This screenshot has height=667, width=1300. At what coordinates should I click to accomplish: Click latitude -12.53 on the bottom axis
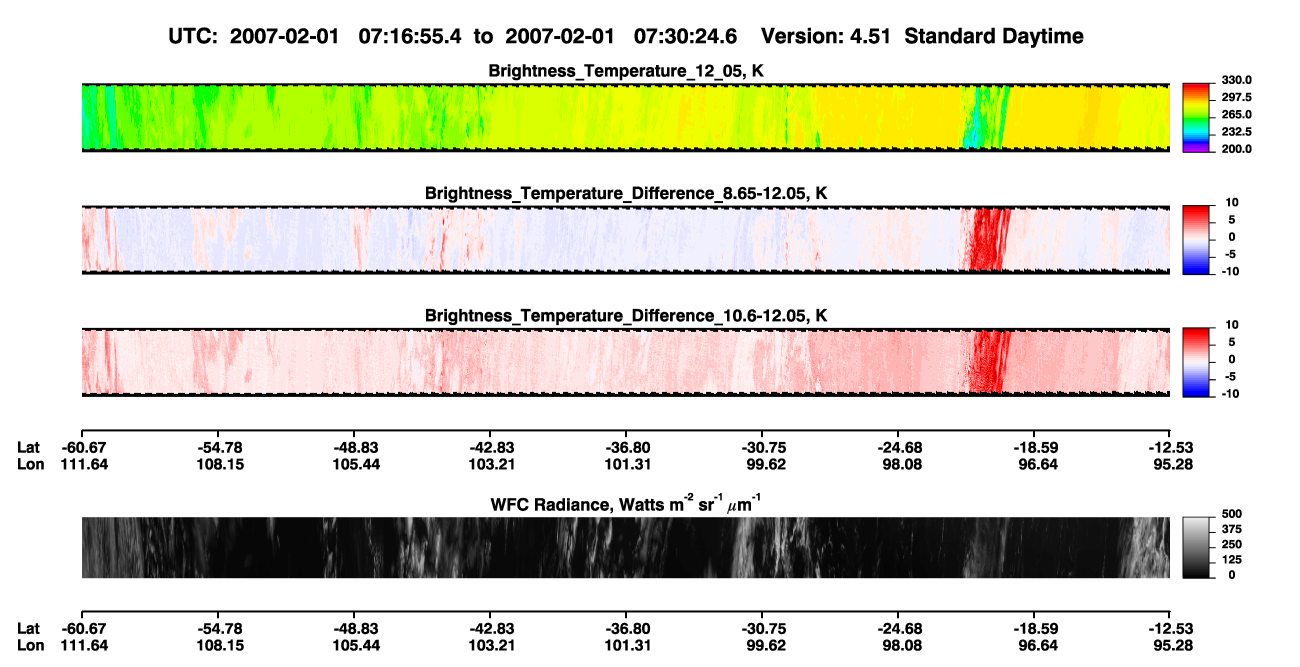click(1172, 629)
